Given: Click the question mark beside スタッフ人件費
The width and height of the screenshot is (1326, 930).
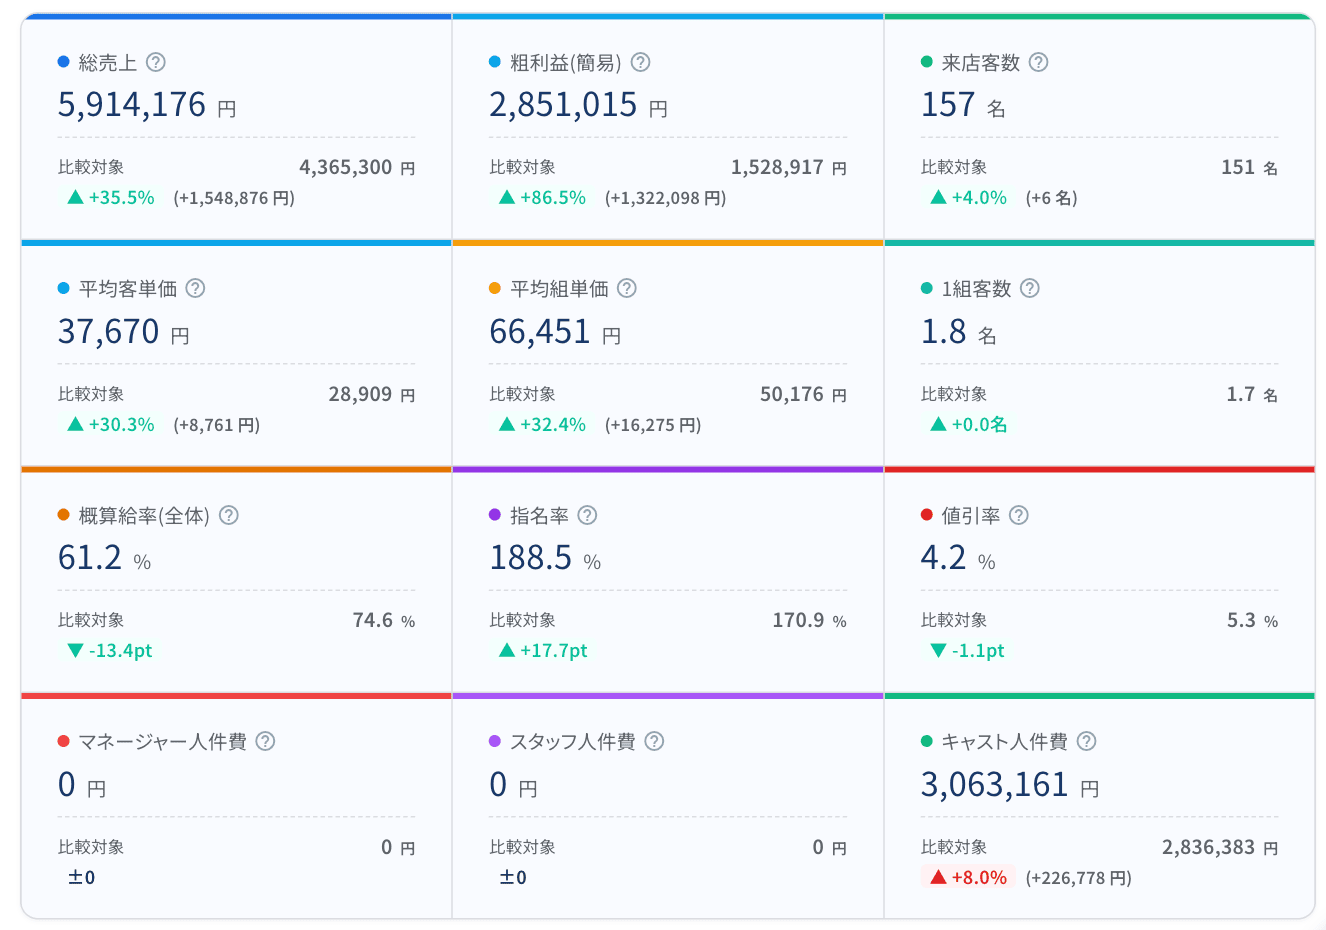Looking at the screenshot, I should tap(654, 741).
